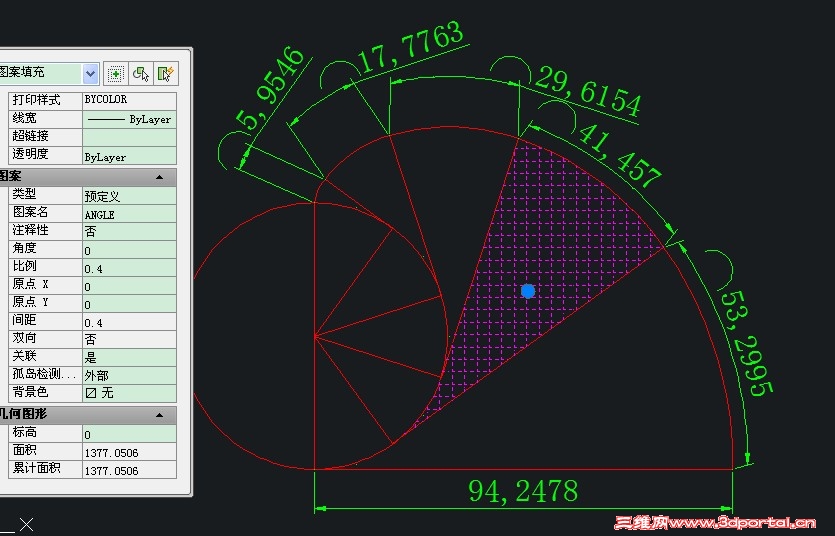Select the 17,7763 arc dimension text
The width and height of the screenshot is (835, 536).
click(411, 46)
